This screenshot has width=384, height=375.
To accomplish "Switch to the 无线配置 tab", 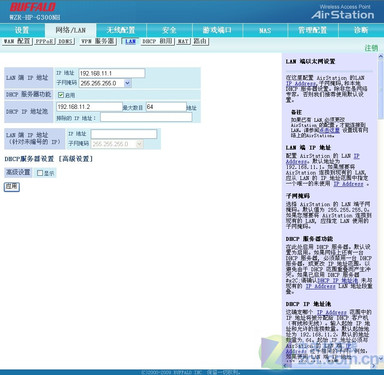I will (x=121, y=30).
